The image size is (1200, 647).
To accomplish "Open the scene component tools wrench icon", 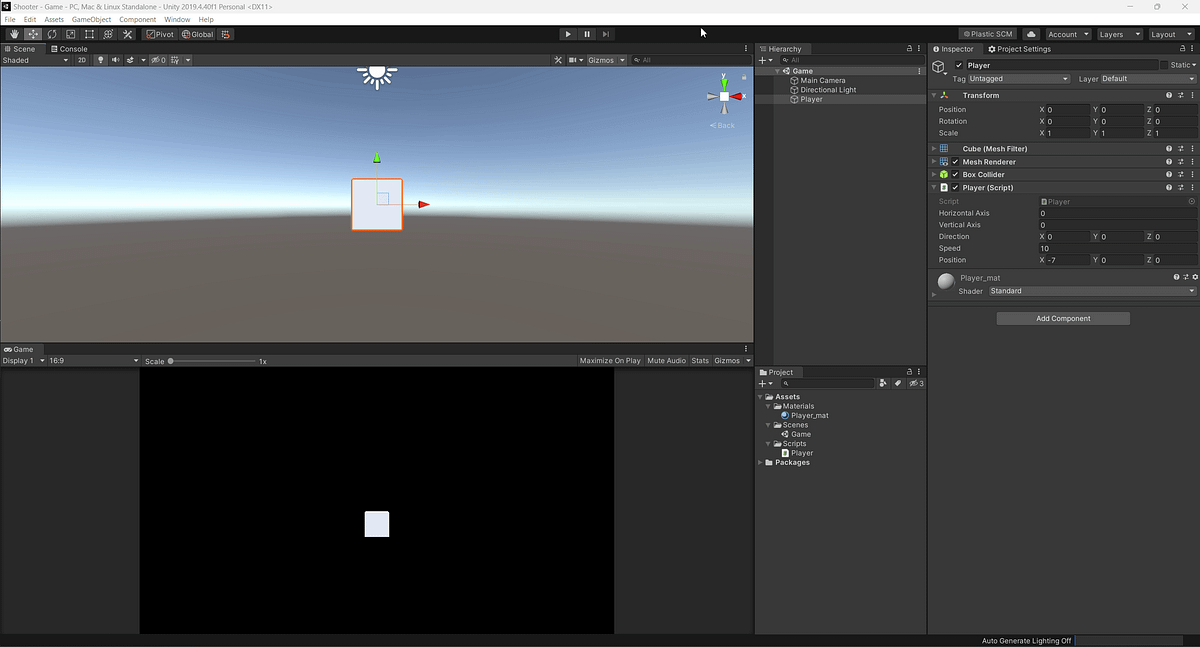I will (559, 60).
